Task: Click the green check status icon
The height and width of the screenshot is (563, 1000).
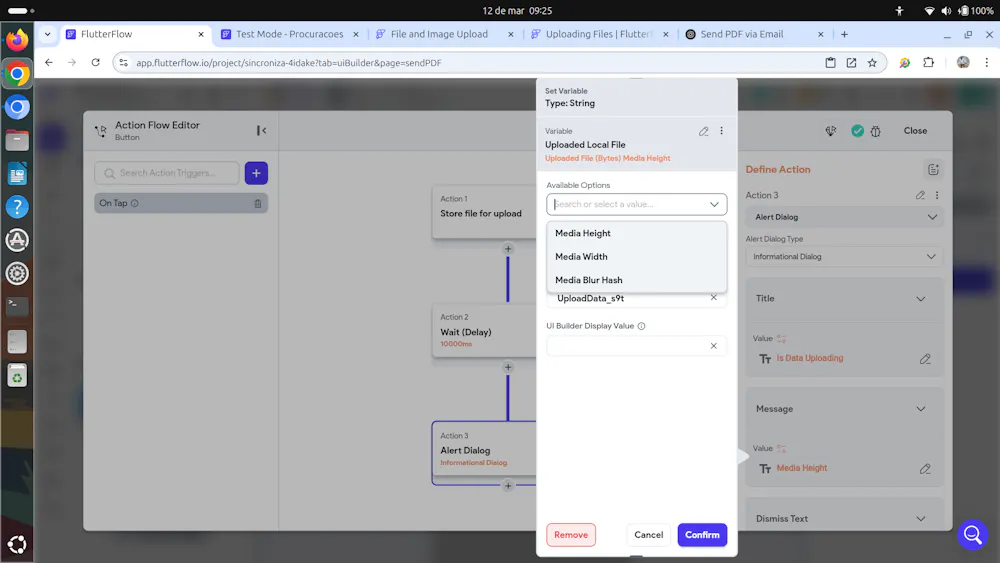Action: 857,131
